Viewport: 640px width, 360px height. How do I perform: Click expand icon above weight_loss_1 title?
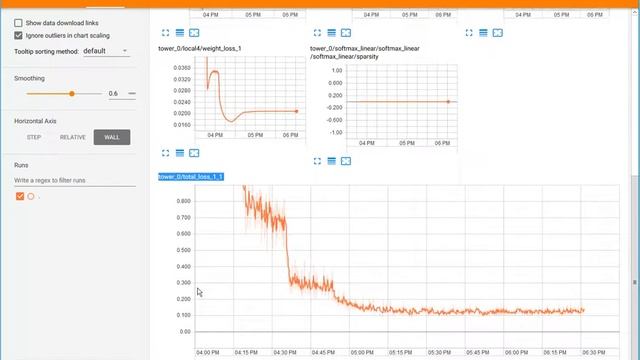[x=165, y=33]
